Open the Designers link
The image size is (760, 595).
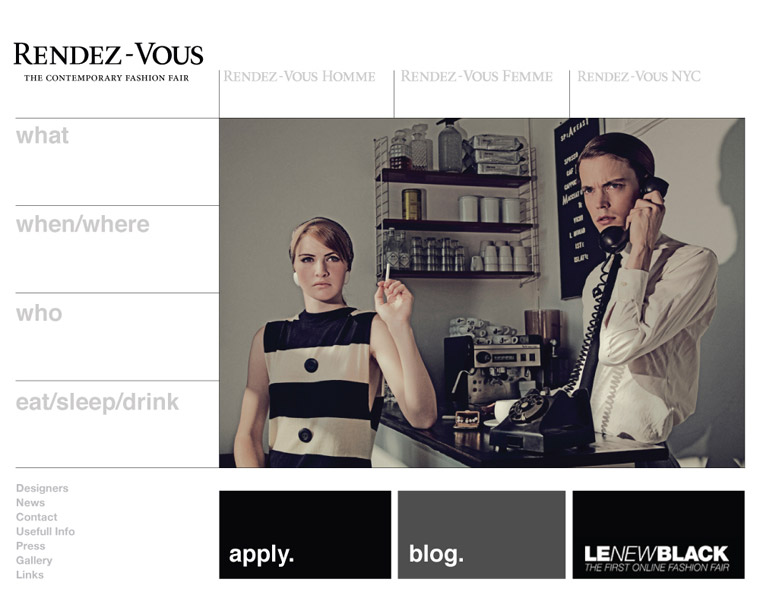click(x=42, y=488)
